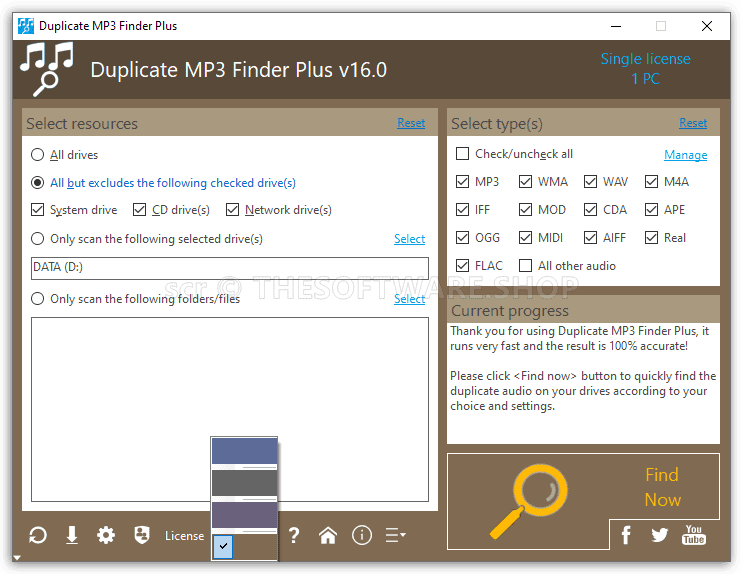Click Reset link in Select type(s) panel

tap(693, 123)
